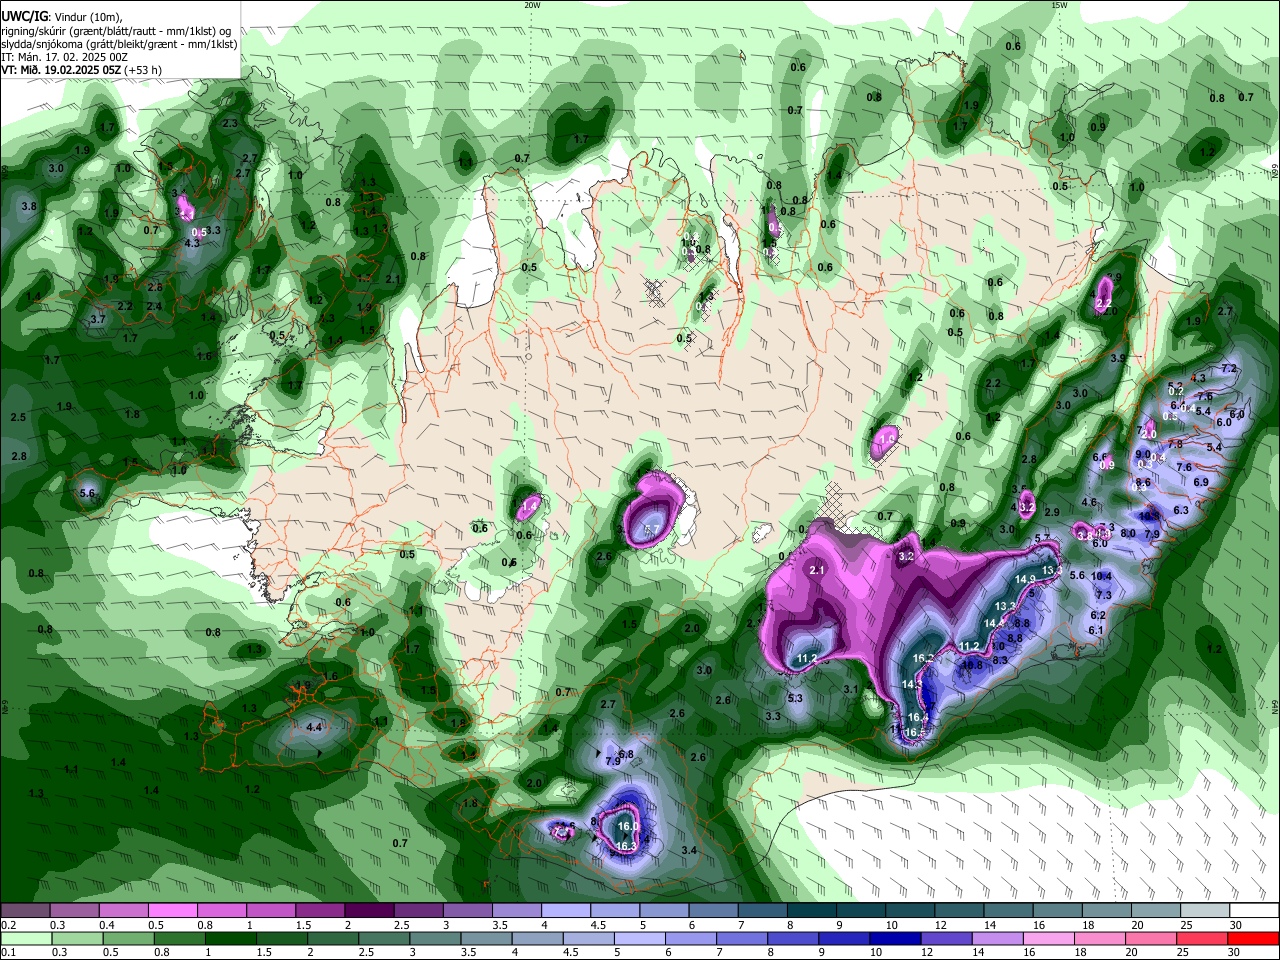The width and height of the screenshot is (1280, 960).
Task: Click the 'IT: Mán. 17. 02. 2025 00Z' line
Action: (64, 57)
